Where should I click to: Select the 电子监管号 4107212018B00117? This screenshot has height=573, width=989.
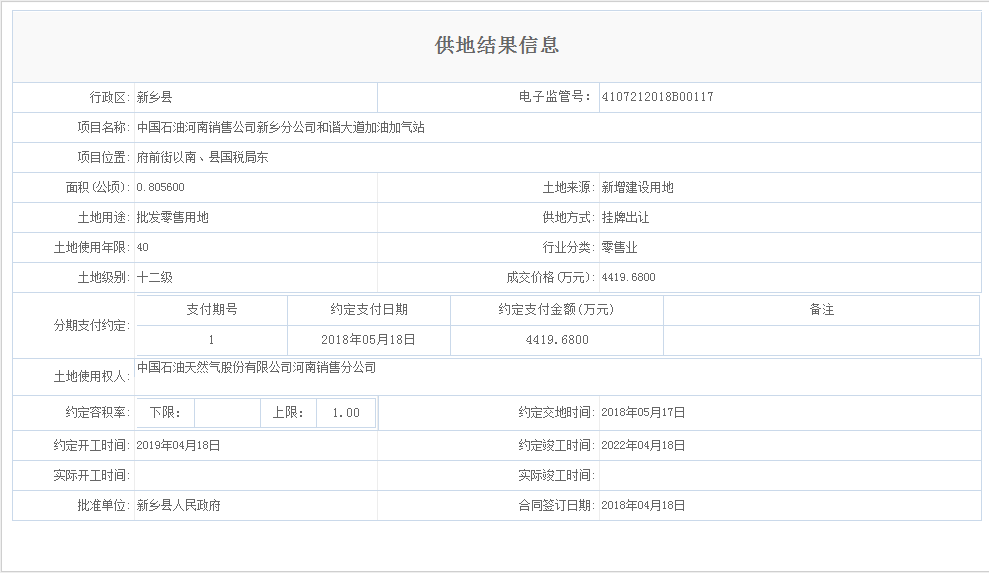657,97
